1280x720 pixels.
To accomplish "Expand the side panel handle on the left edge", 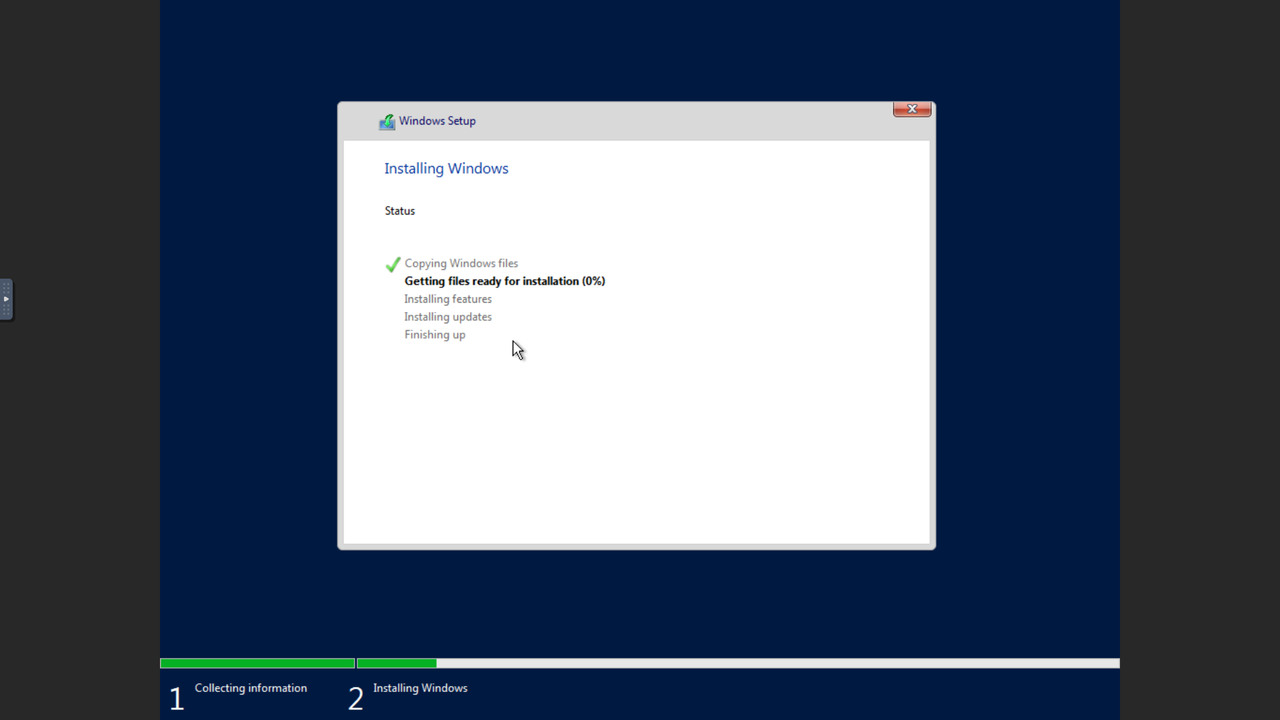I will 6,299.
